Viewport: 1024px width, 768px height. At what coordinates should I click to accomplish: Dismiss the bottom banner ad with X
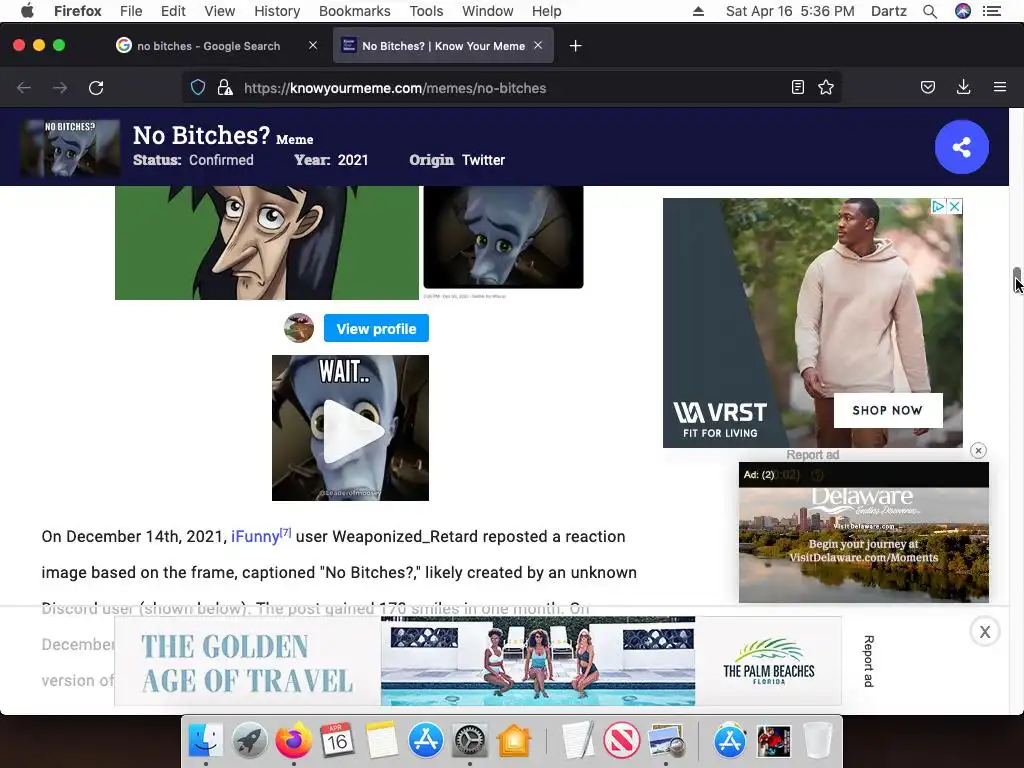click(x=985, y=632)
